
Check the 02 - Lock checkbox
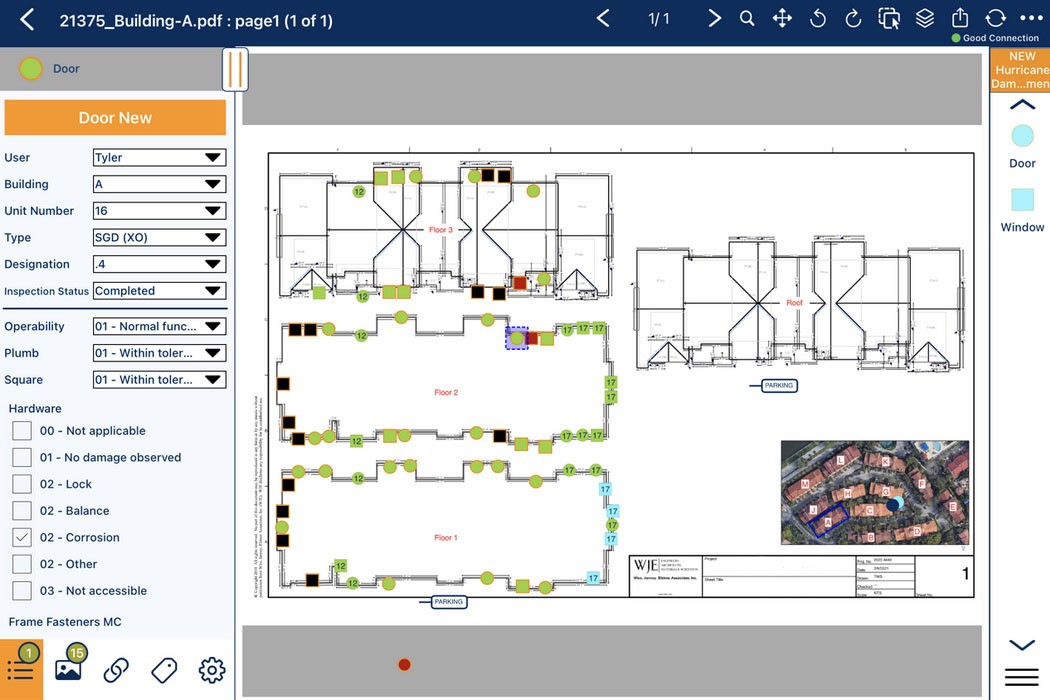pos(22,484)
